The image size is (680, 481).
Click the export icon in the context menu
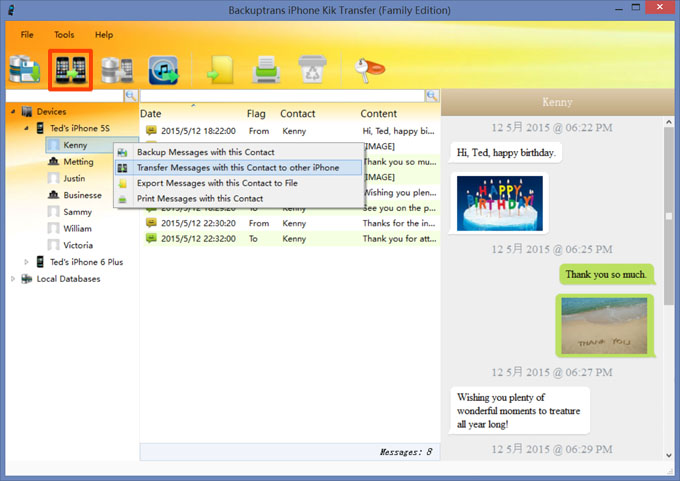(123, 183)
